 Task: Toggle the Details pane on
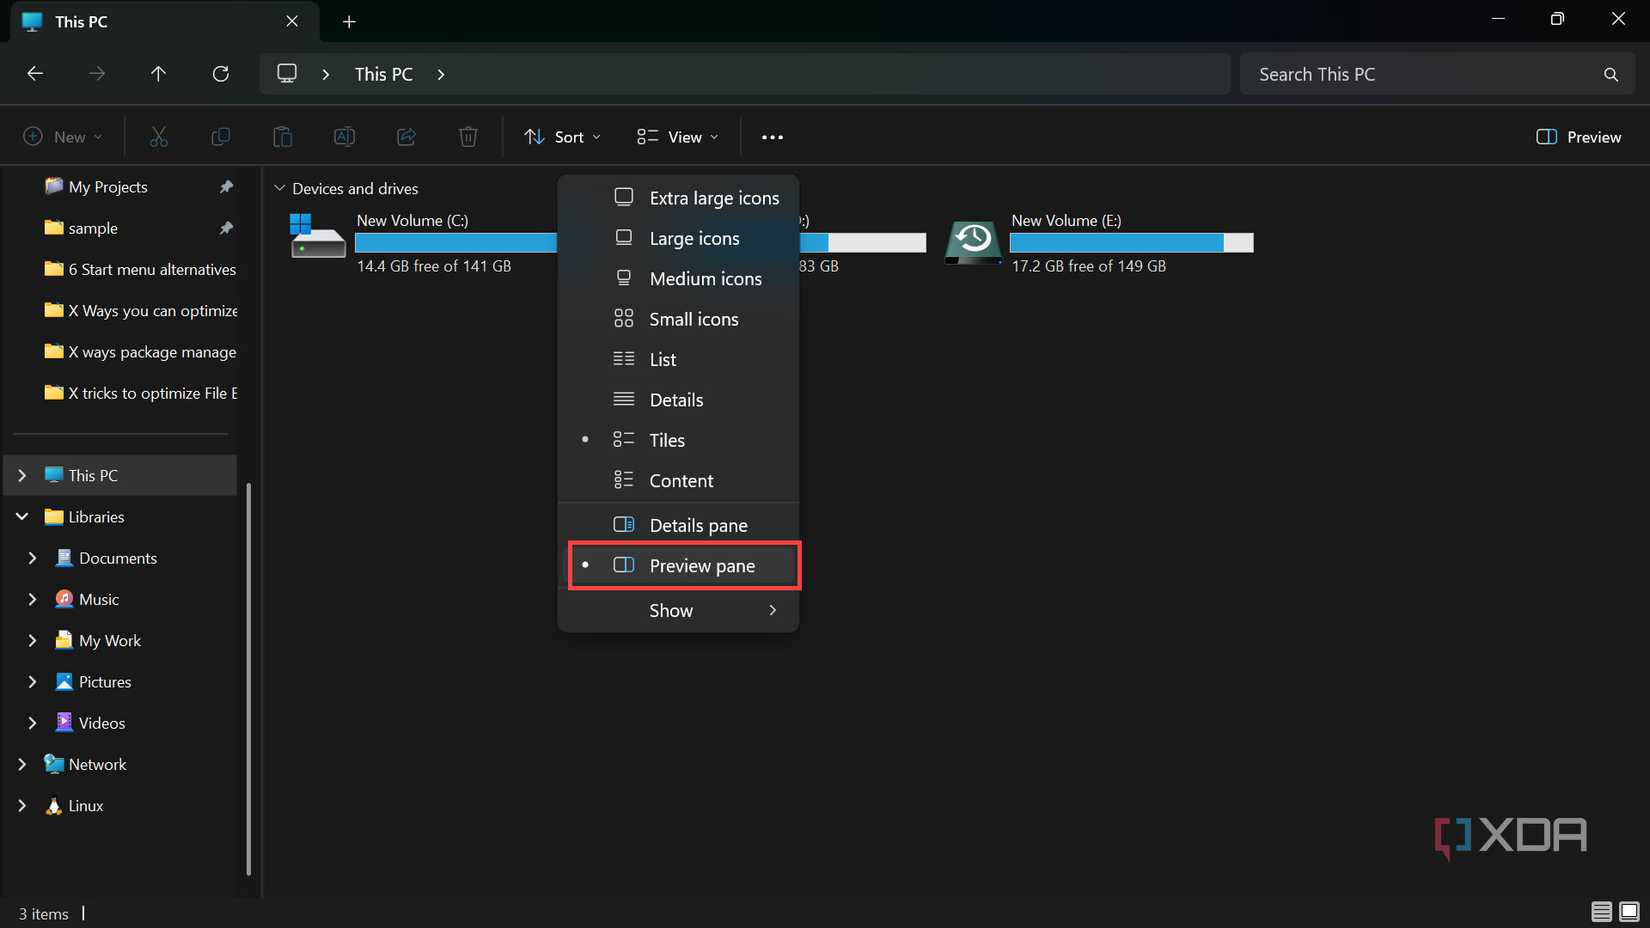click(698, 524)
